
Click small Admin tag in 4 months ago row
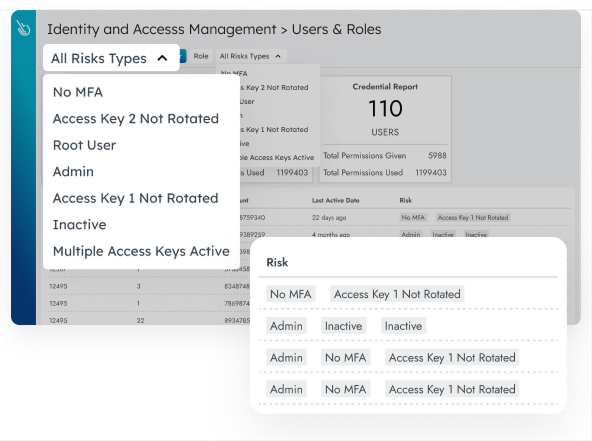[x=411, y=234]
